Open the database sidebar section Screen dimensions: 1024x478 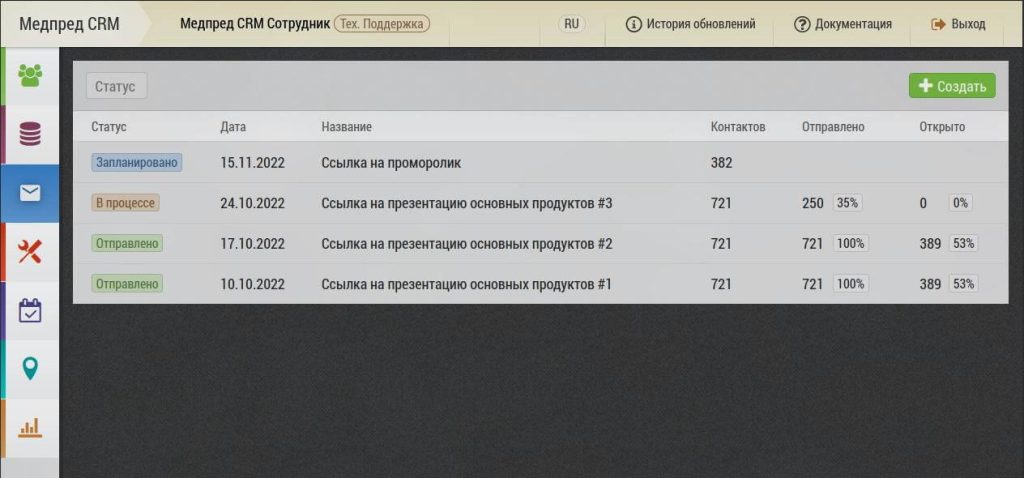click(x=30, y=135)
